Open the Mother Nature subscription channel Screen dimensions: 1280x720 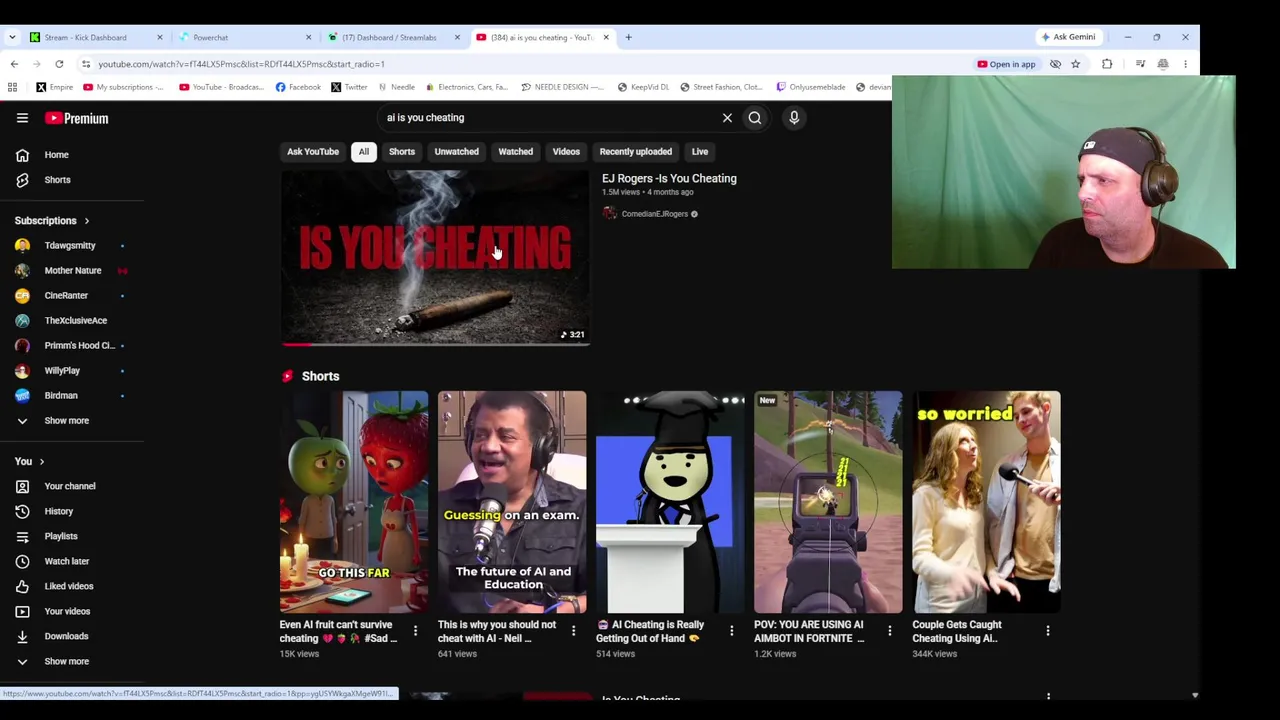point(72,270)
